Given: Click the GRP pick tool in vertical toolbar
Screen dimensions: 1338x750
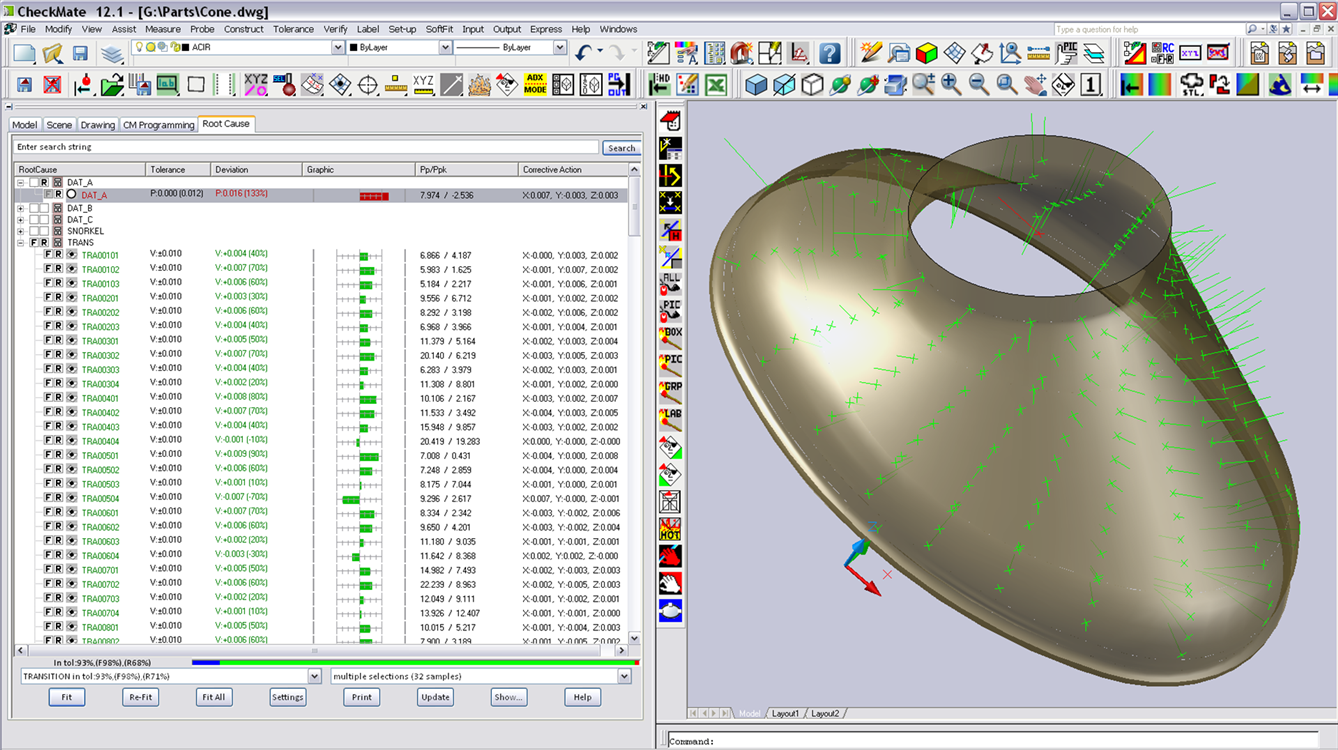Looking at the screenshot, I should coord(670,391).
